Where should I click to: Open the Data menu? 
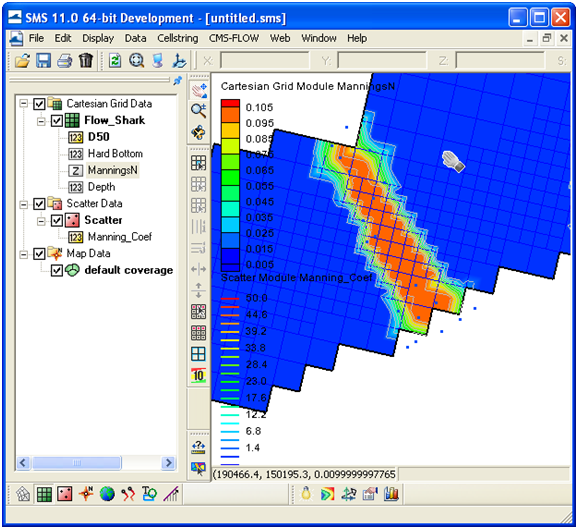pyautogui.click(x=135, y=38)
